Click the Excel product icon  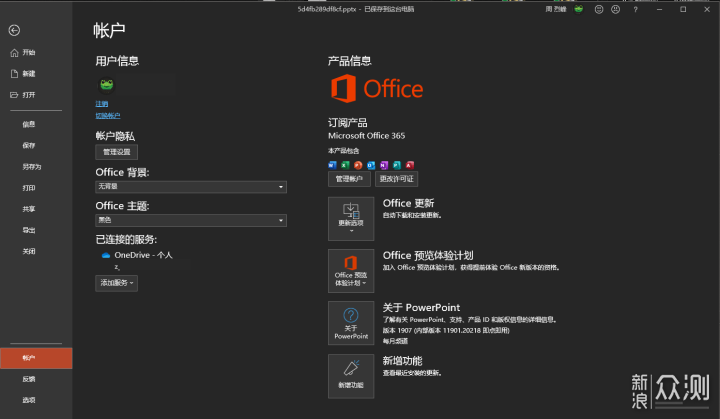345,165
